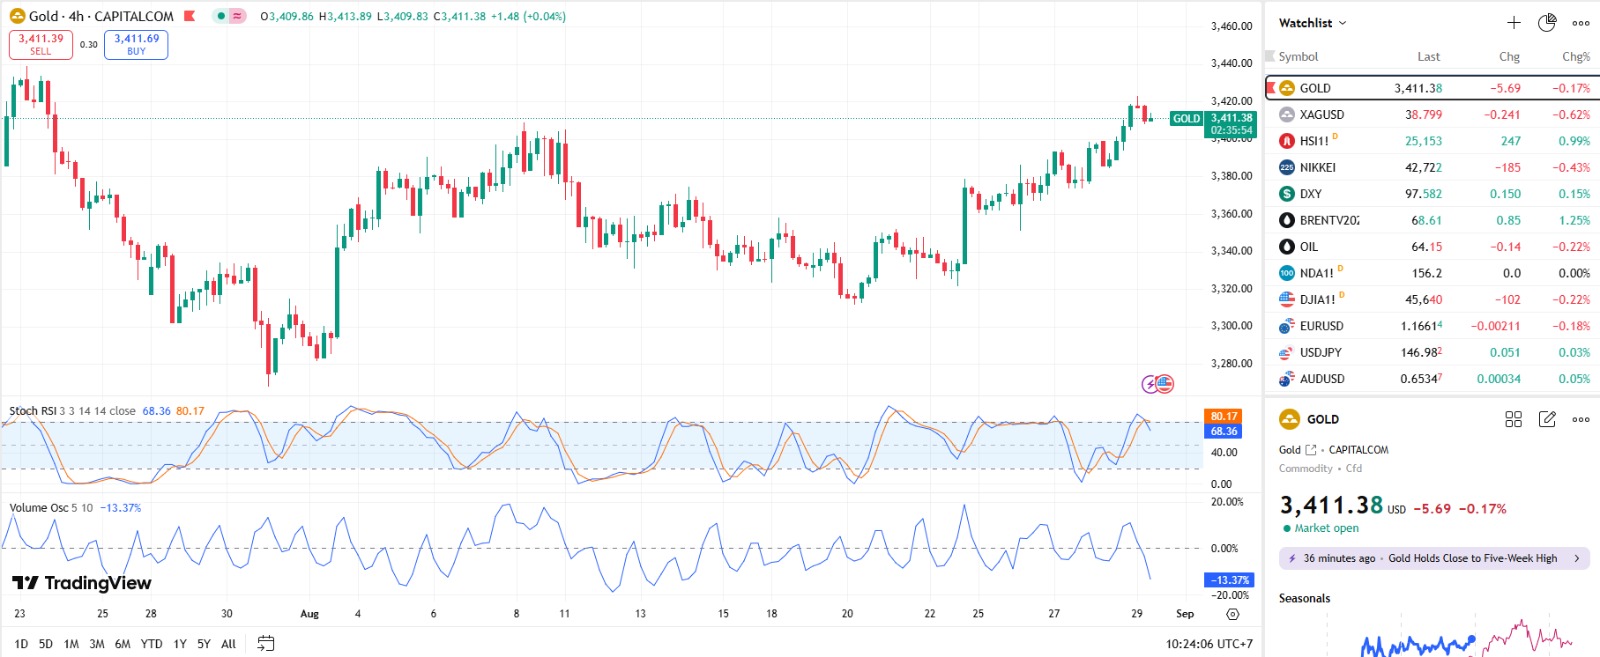Expand the Gold Holds Close news chevron

coord(1577,558)
